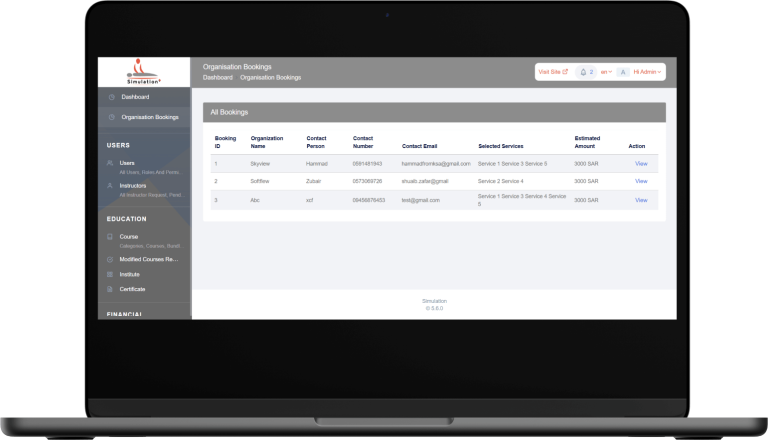Click the Booking ID column header
The image size is (768, 440).
tap(225, 142)
